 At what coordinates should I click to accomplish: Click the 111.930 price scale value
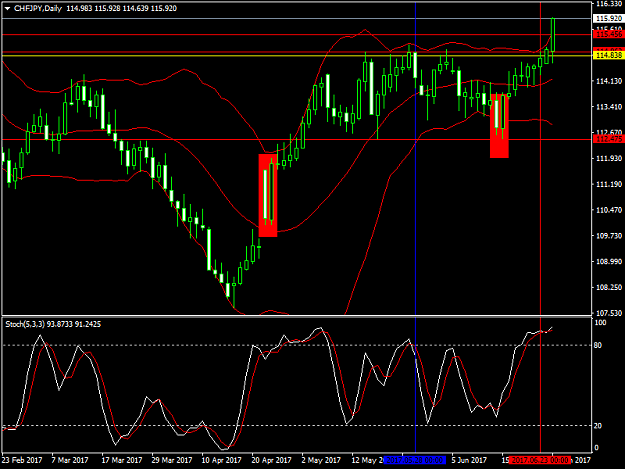(609, 159)
